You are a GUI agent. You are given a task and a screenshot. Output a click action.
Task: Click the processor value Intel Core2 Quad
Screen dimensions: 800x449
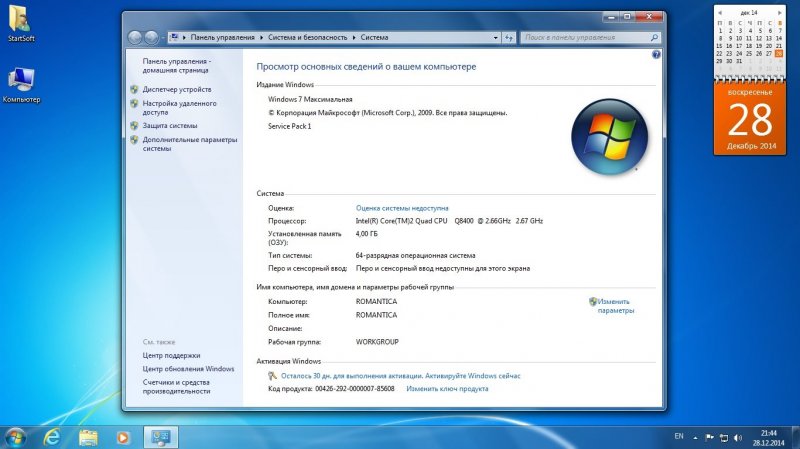pyautogui.click(x=449, y=221)
